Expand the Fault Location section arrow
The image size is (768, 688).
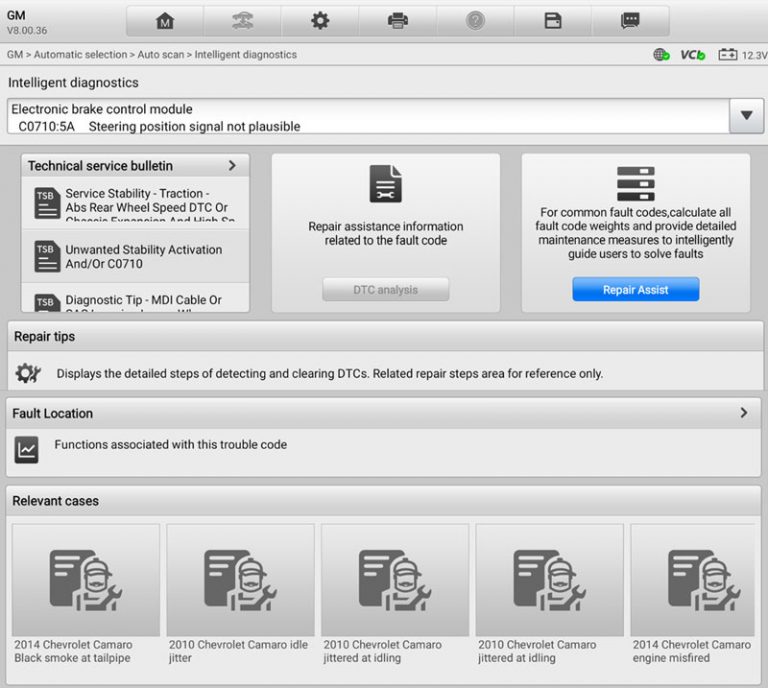click(x=743, y=412)
